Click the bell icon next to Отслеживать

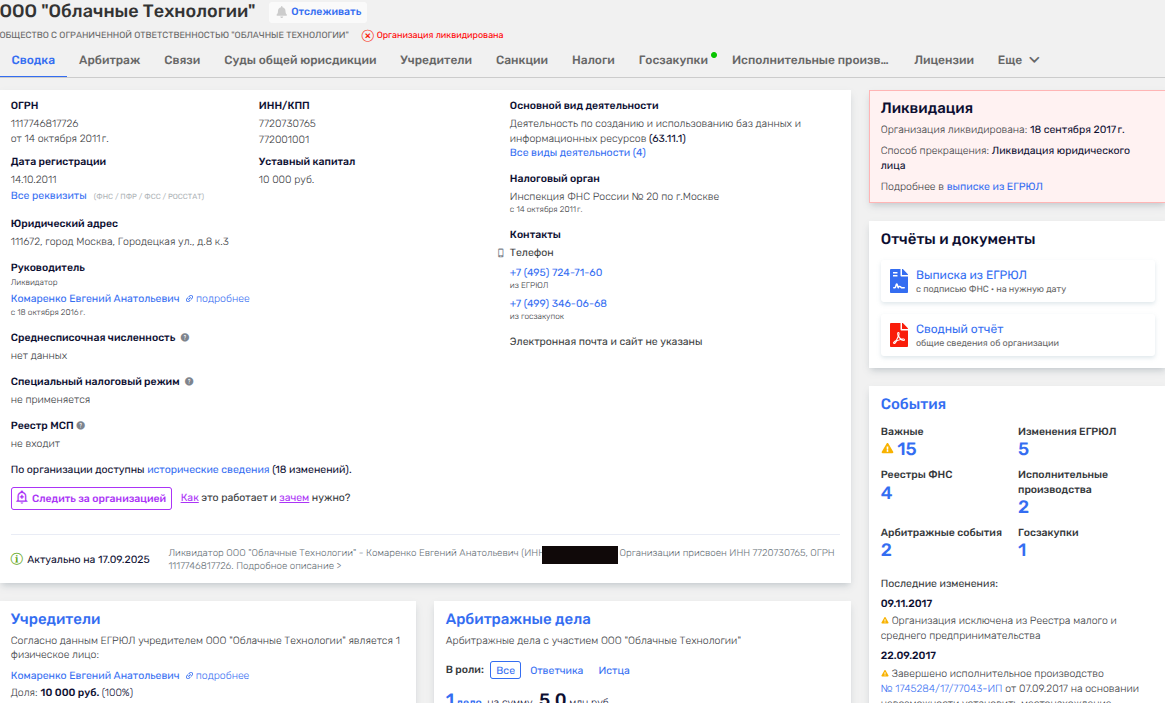281,12
